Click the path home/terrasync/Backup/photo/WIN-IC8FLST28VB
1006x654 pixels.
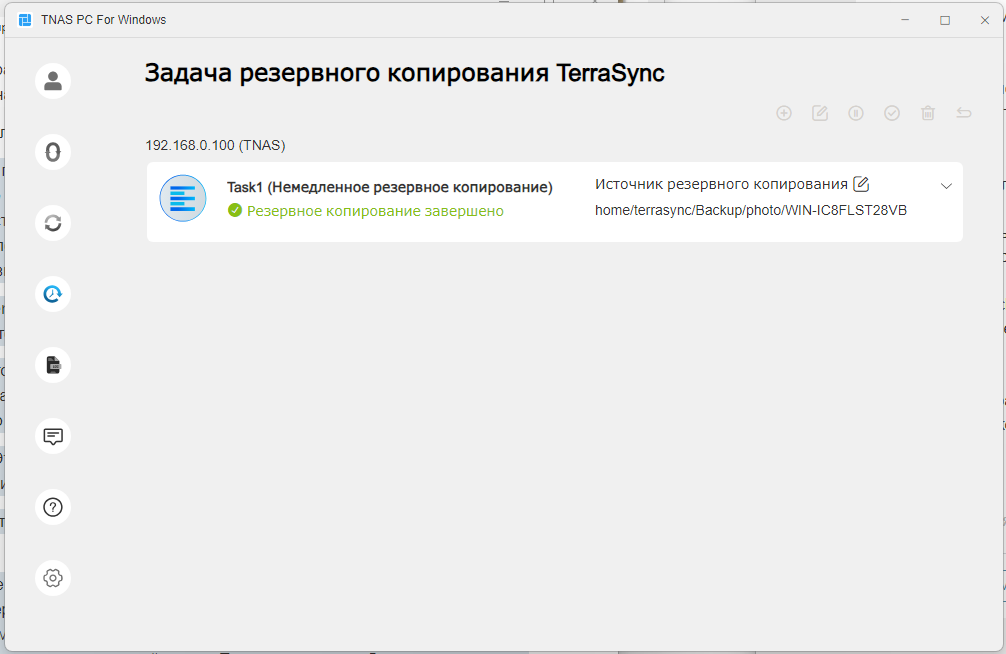pyautogui.click(x=751, y=211)
